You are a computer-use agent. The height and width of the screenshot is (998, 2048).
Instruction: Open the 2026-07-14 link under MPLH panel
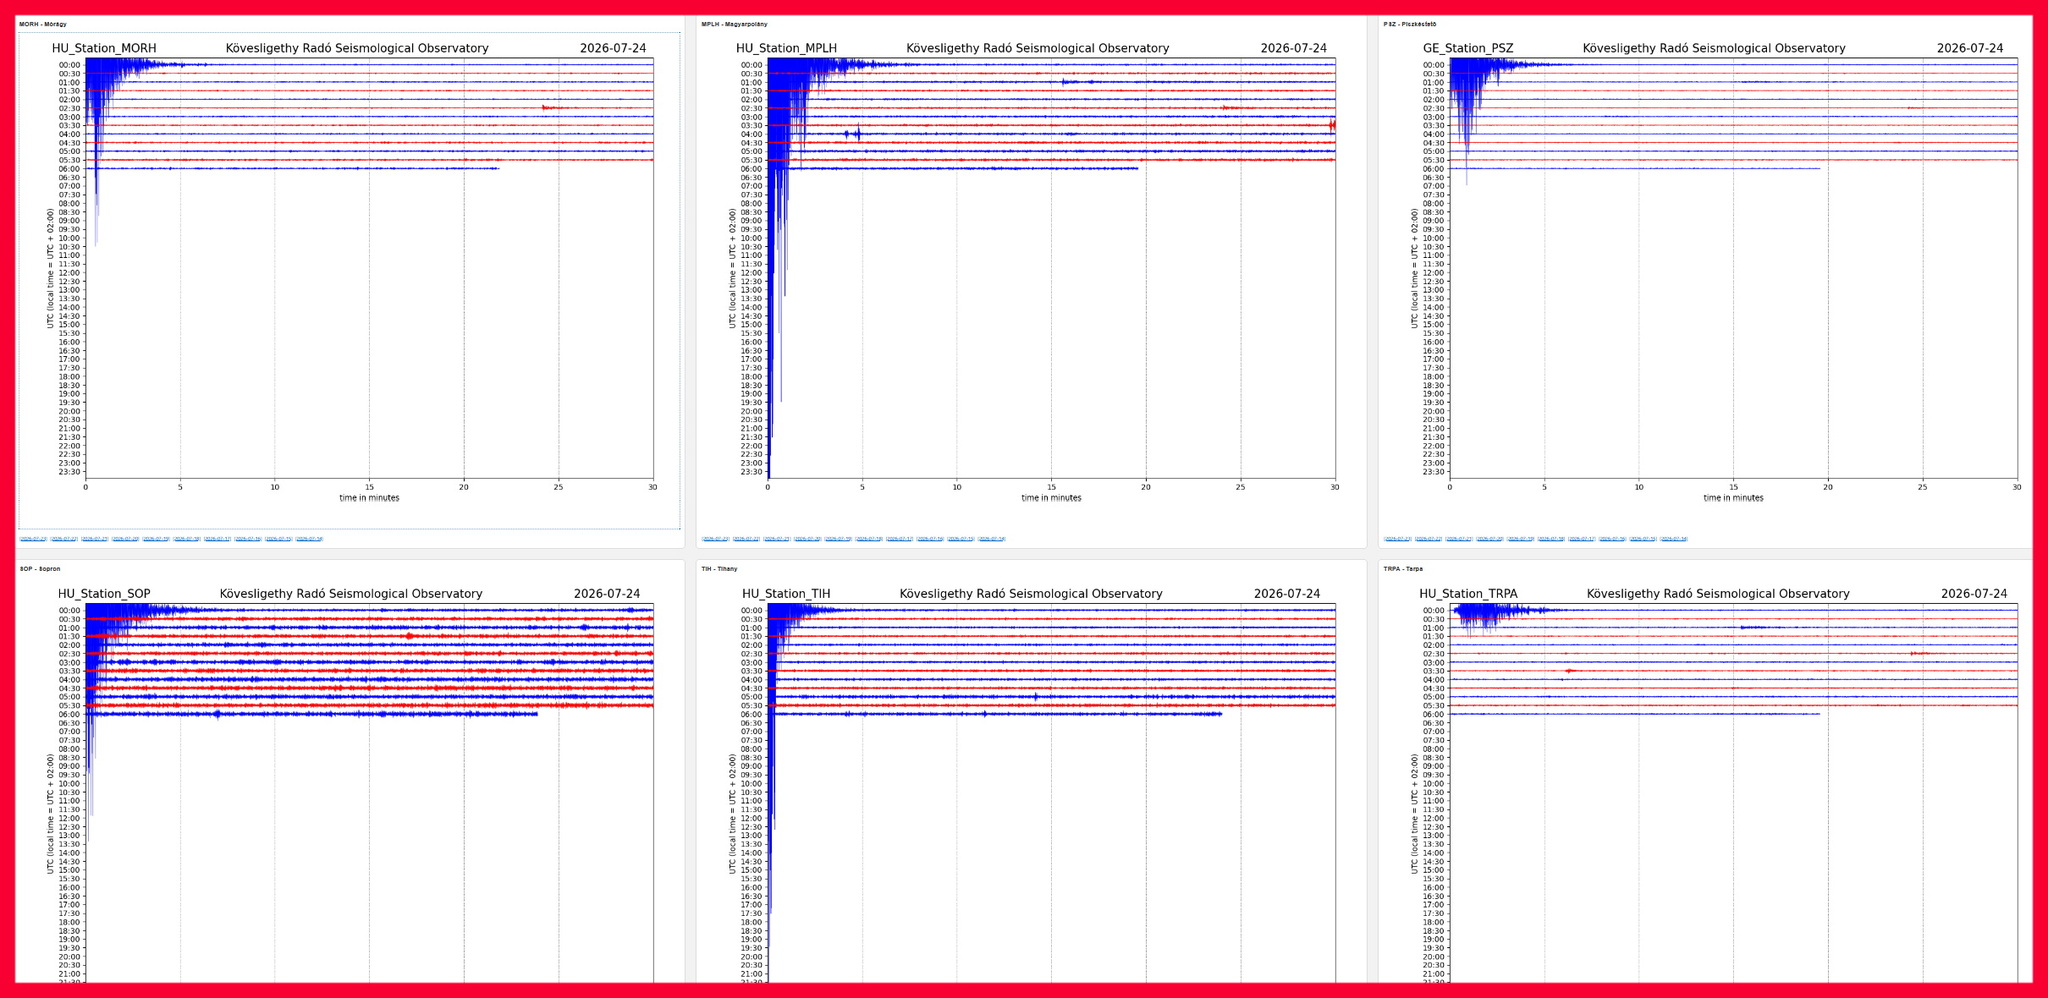point(991,539)
